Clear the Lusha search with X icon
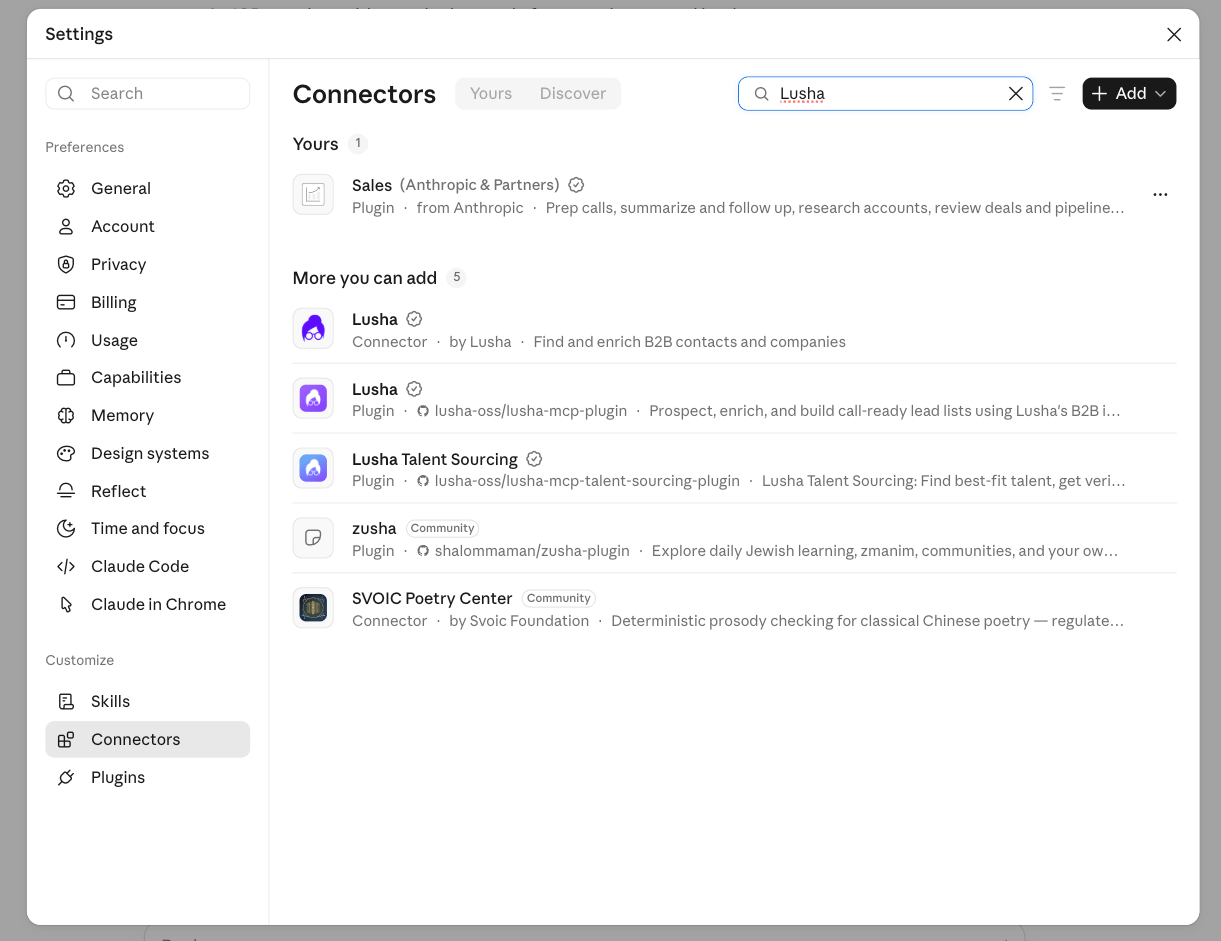This screenshot has height=941, width=1221. point(1015,93)
